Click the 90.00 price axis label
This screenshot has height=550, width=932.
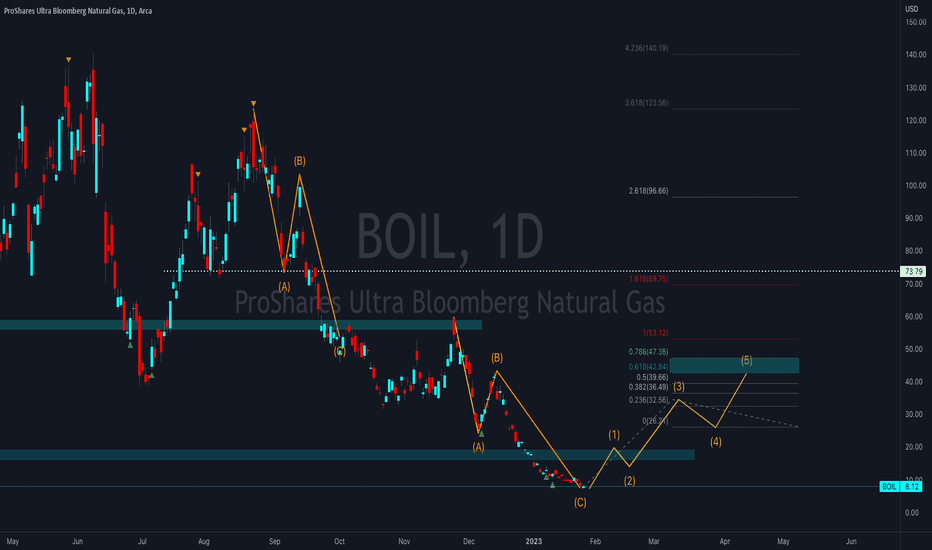914,218
